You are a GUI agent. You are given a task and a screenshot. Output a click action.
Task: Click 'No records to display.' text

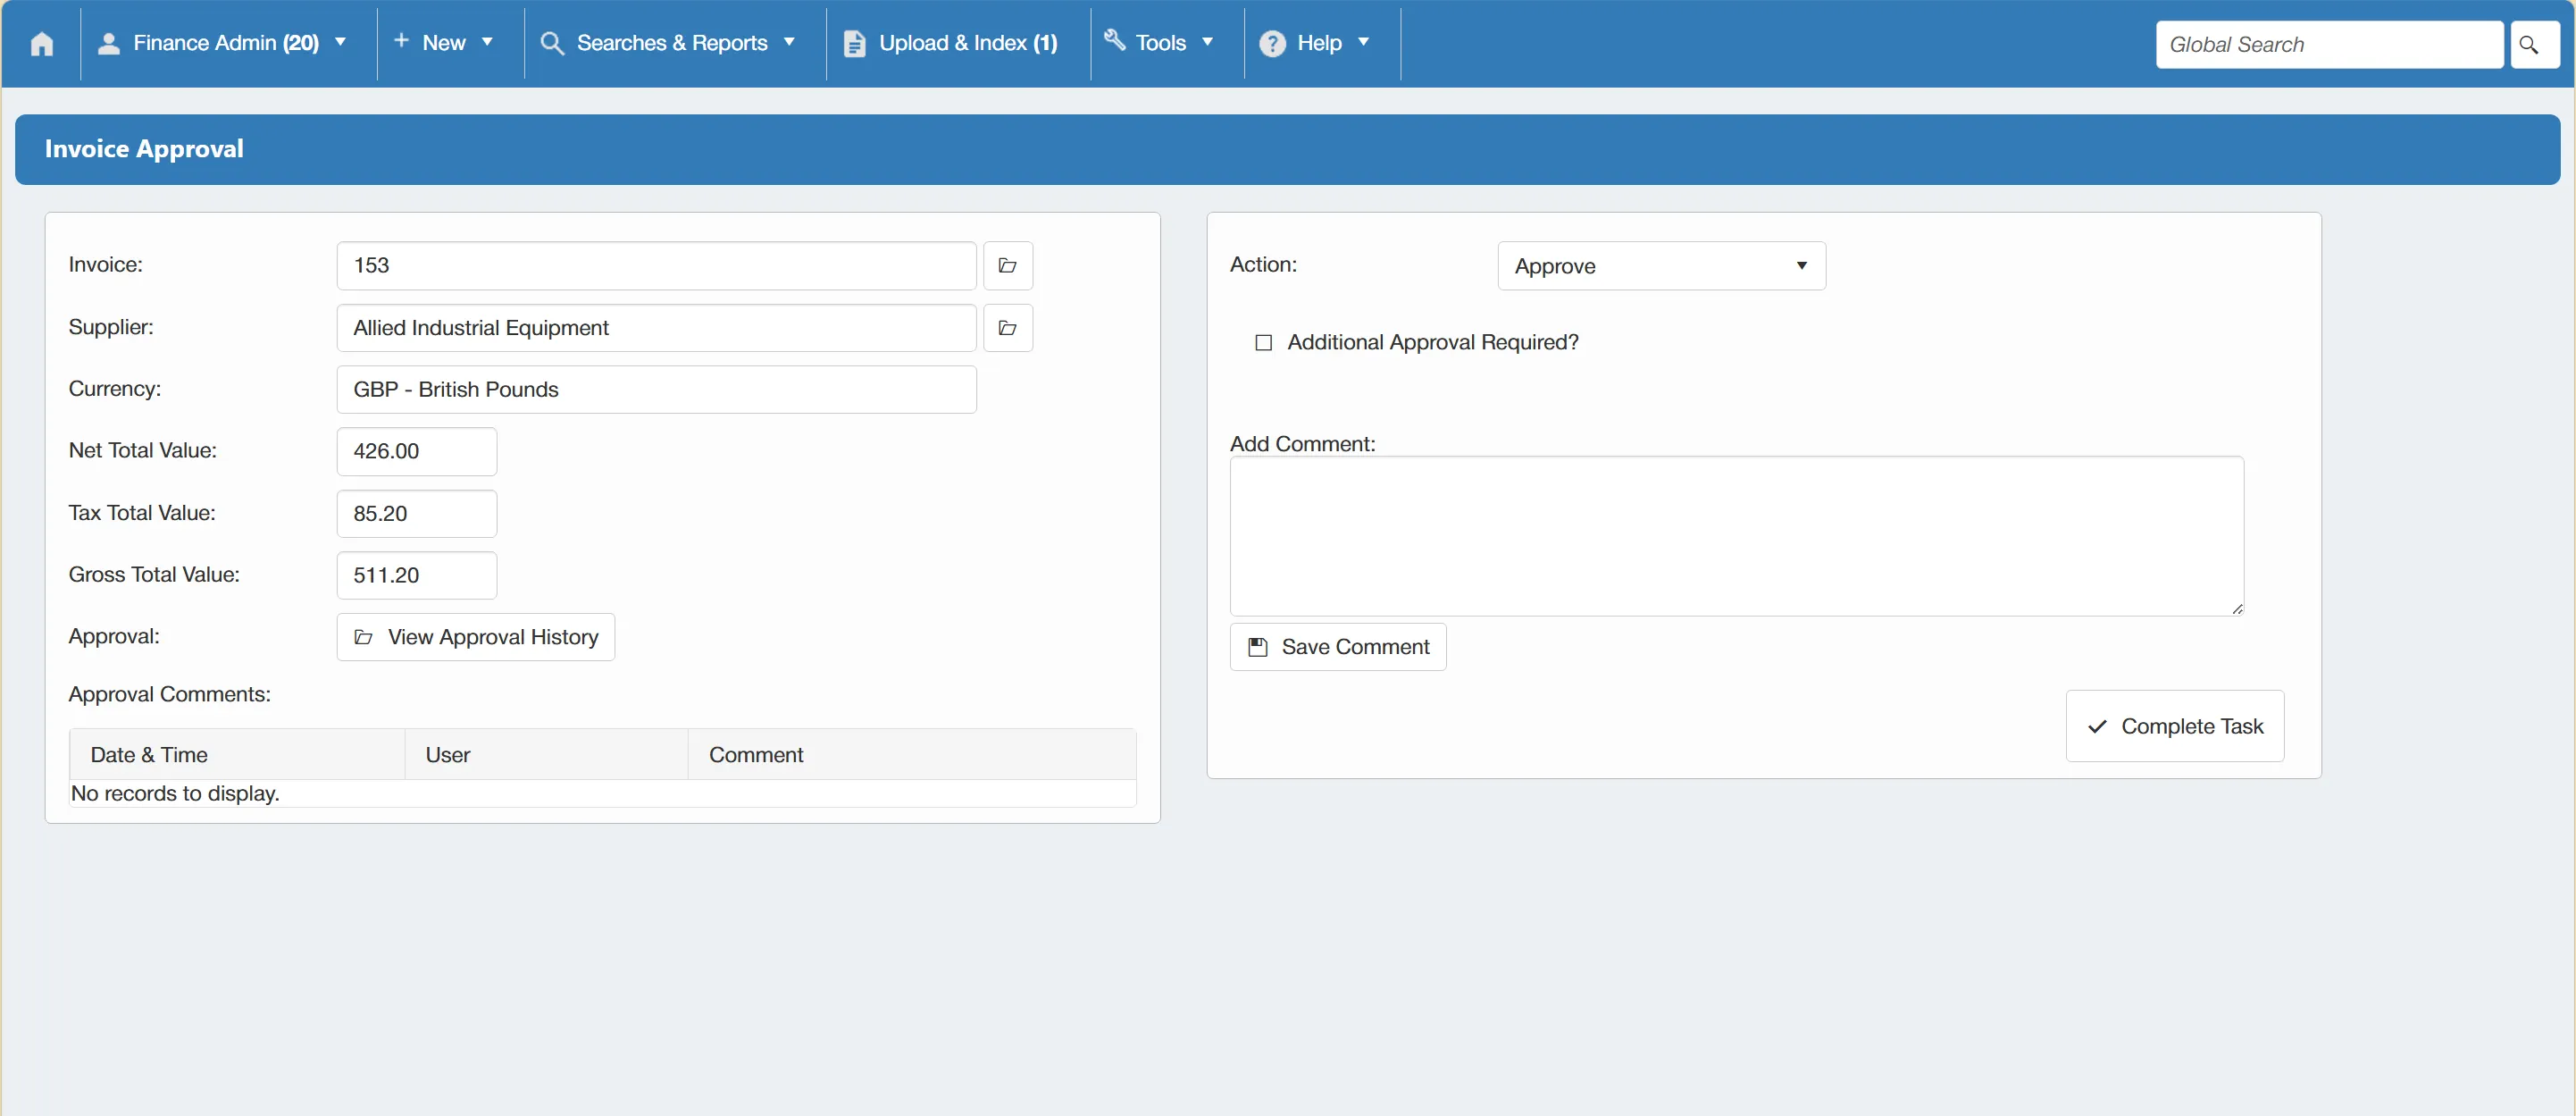175,793
